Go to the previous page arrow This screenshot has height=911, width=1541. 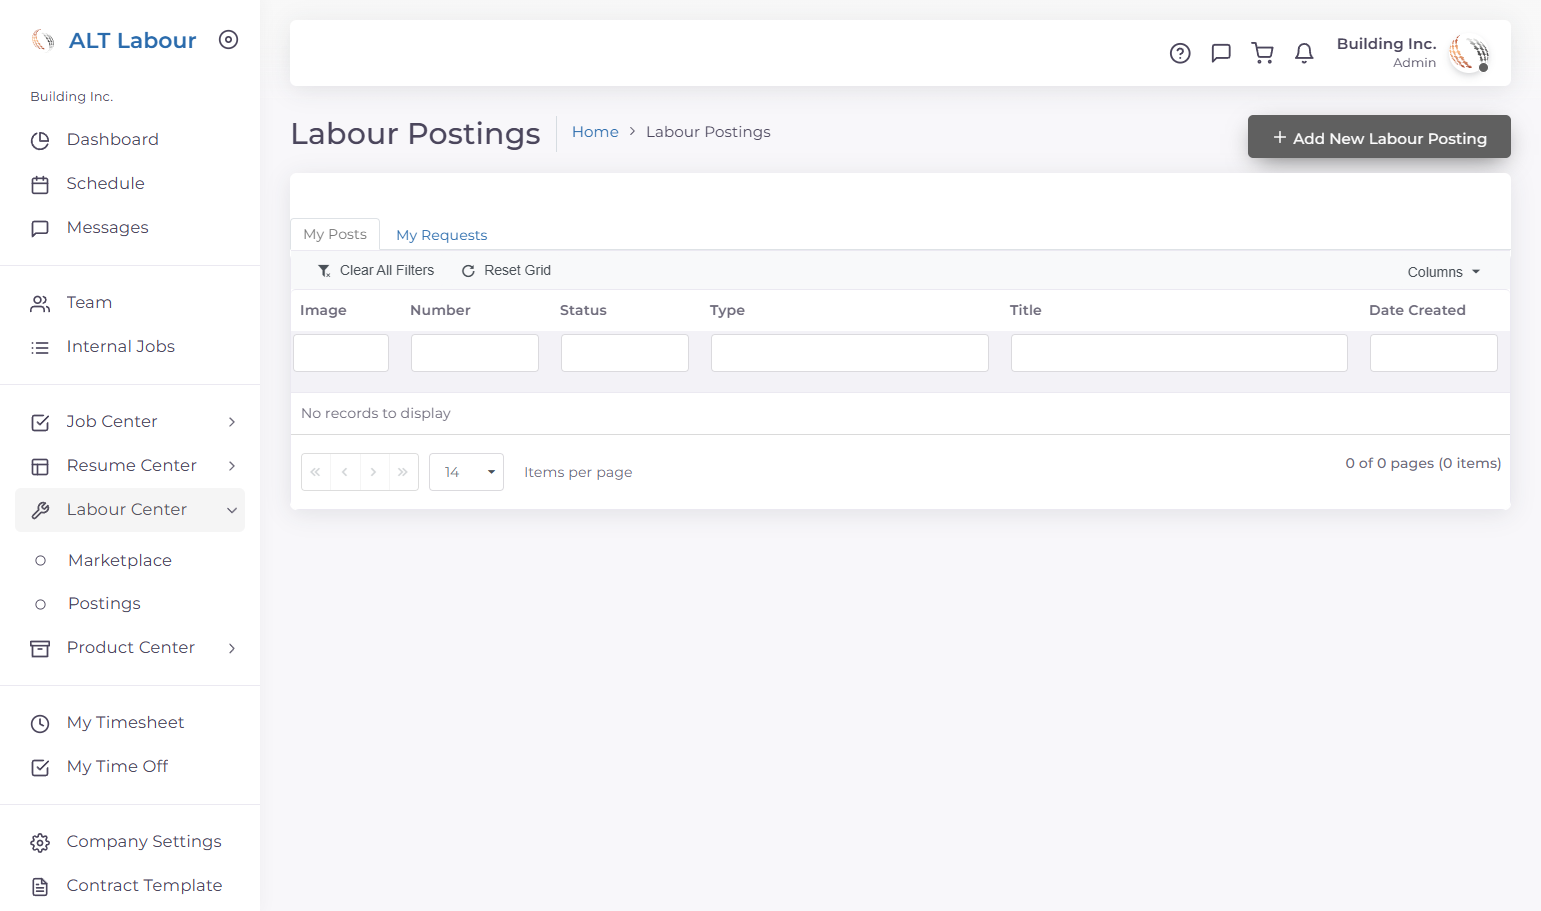tap(345, 472)
